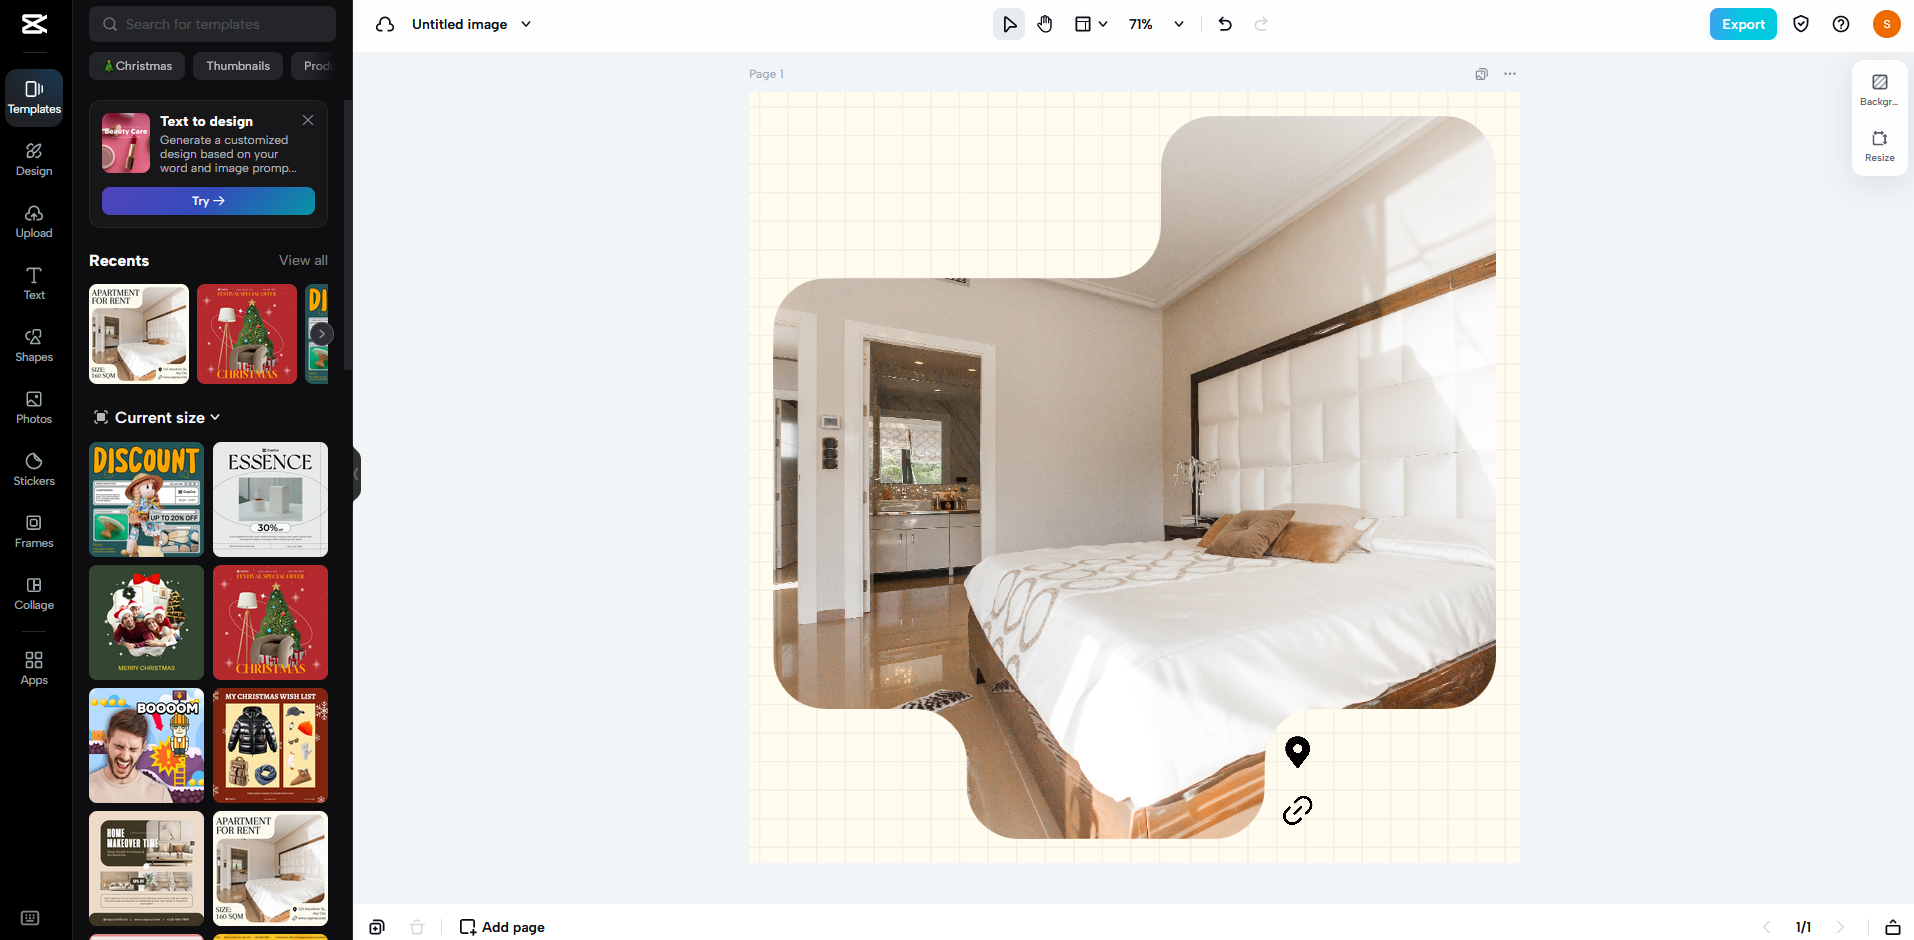Click View all recents link
Image resolution: width=1914 pixels, height=940 pixels.
(303, 260)
